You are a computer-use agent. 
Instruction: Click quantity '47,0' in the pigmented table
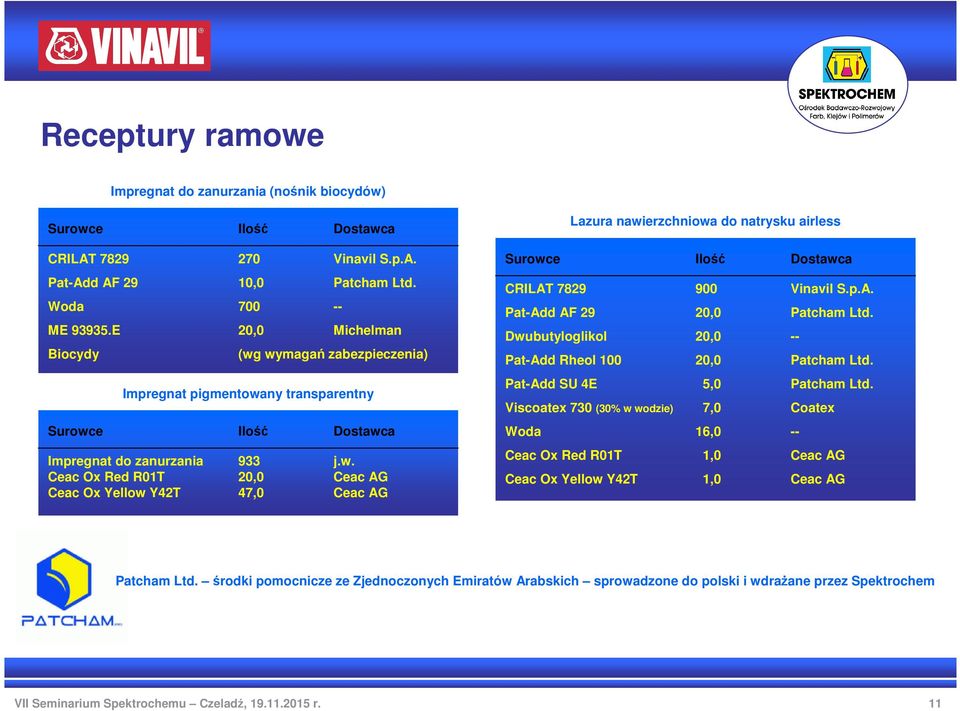251,492
